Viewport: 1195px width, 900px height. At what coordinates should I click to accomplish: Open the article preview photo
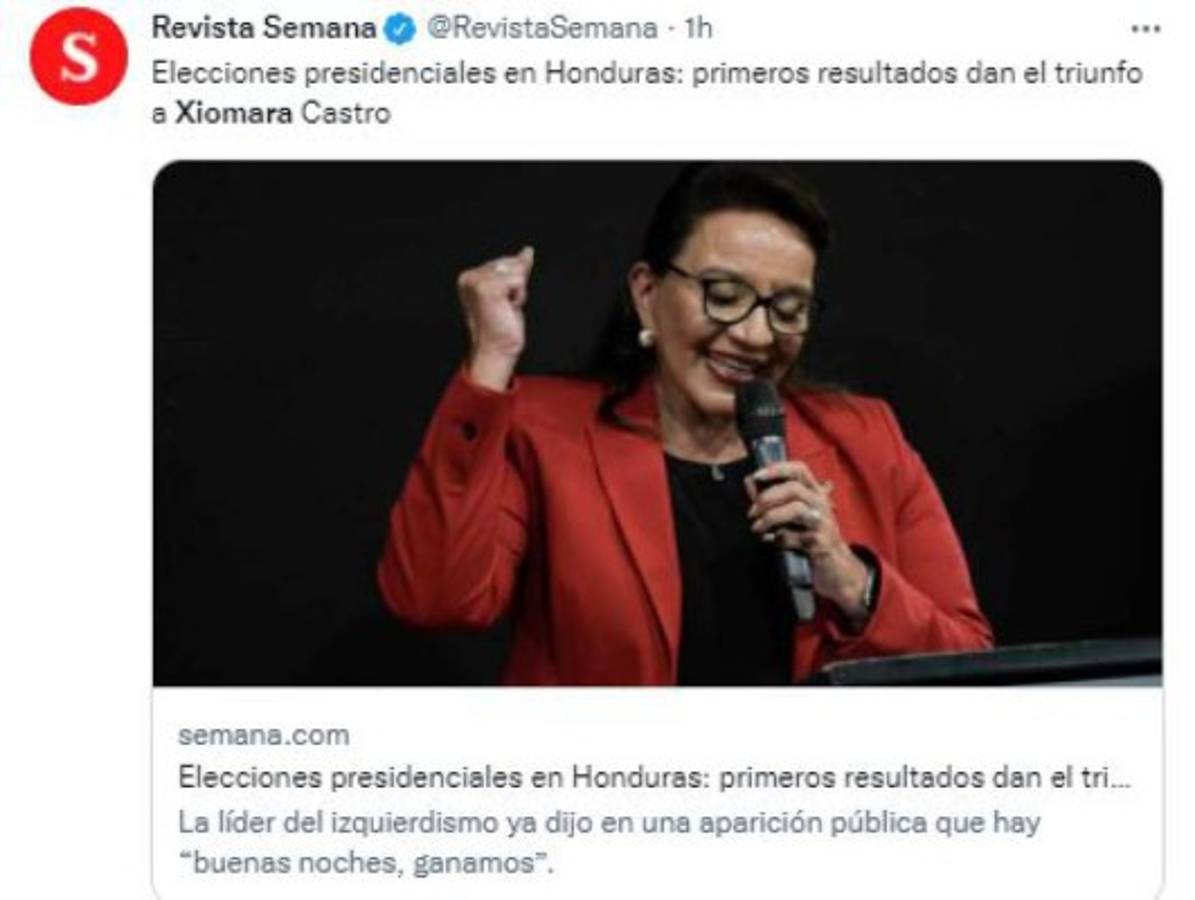[657, 423]
